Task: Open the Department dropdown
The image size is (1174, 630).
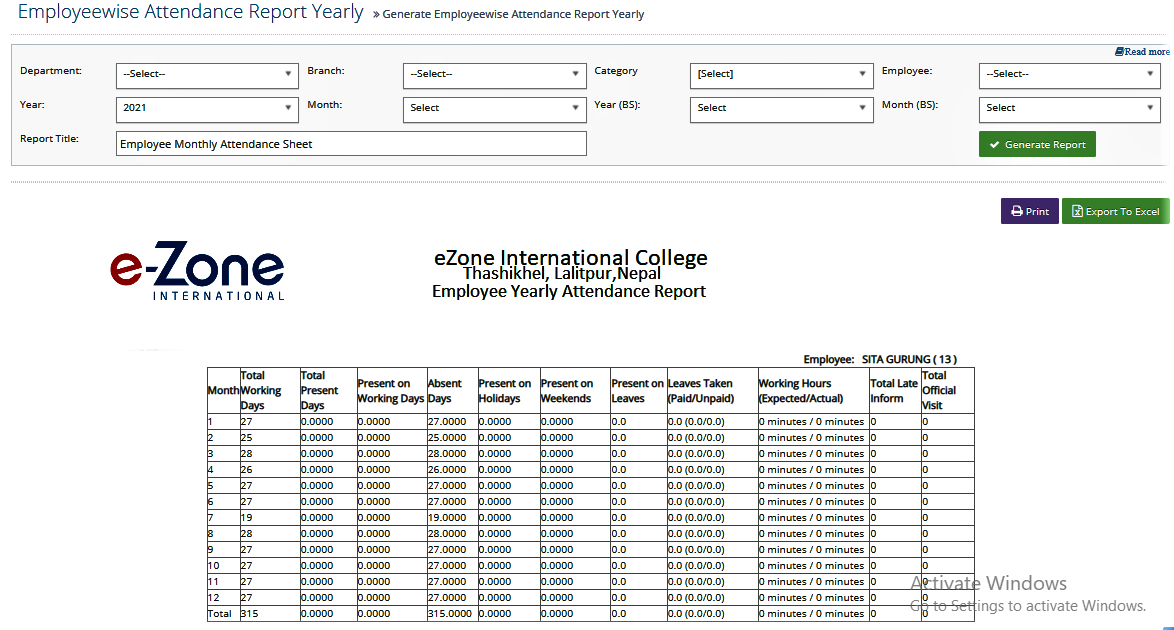Action: (x=207, y=74)
